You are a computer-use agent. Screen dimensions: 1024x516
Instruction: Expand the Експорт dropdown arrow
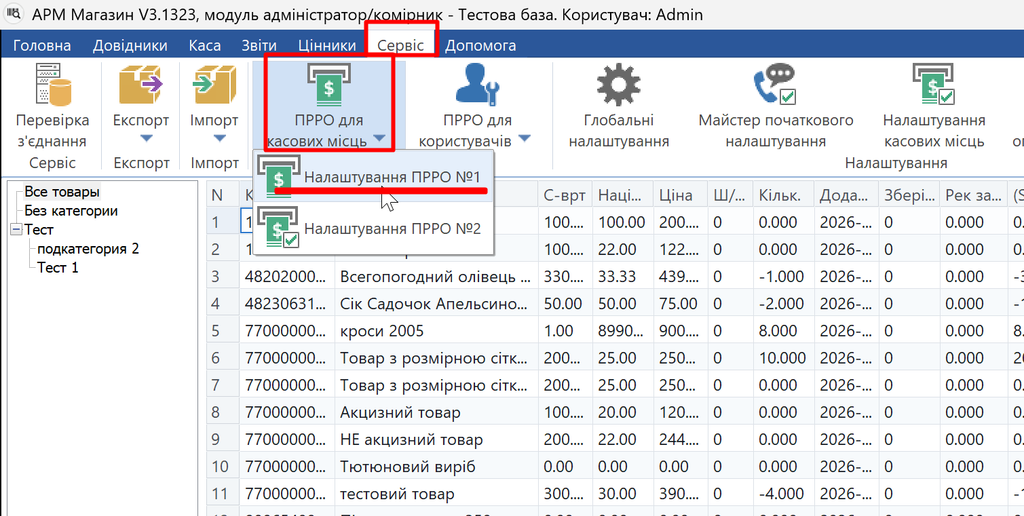[146, 138]
